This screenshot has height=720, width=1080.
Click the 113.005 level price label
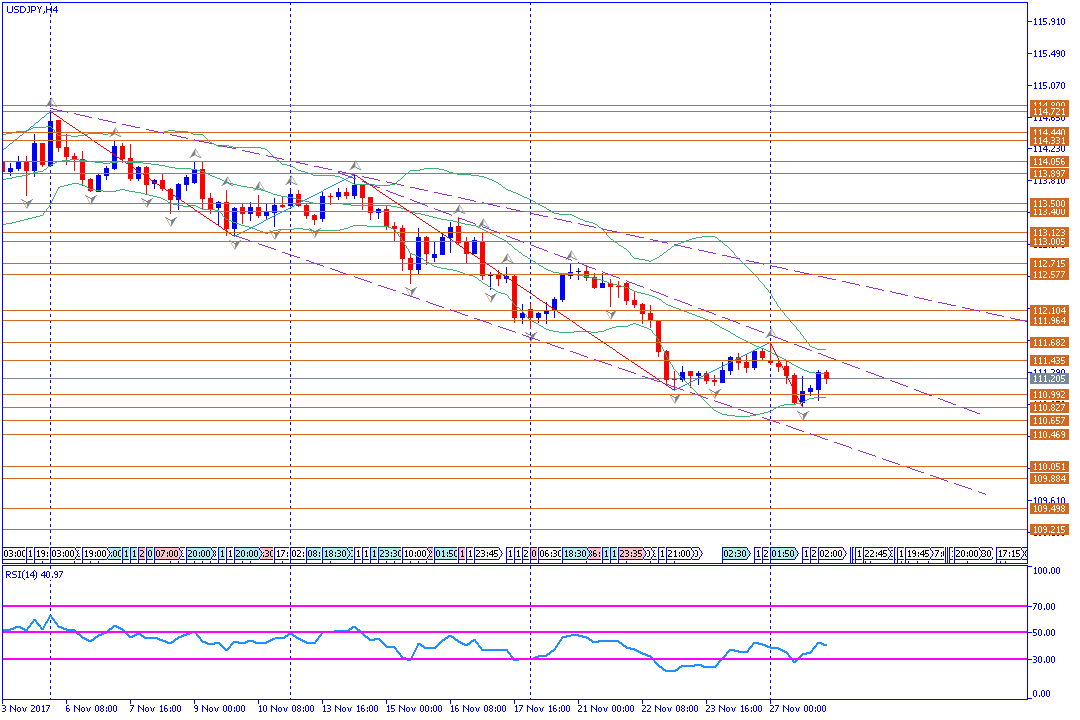(x=1048, y=242)
